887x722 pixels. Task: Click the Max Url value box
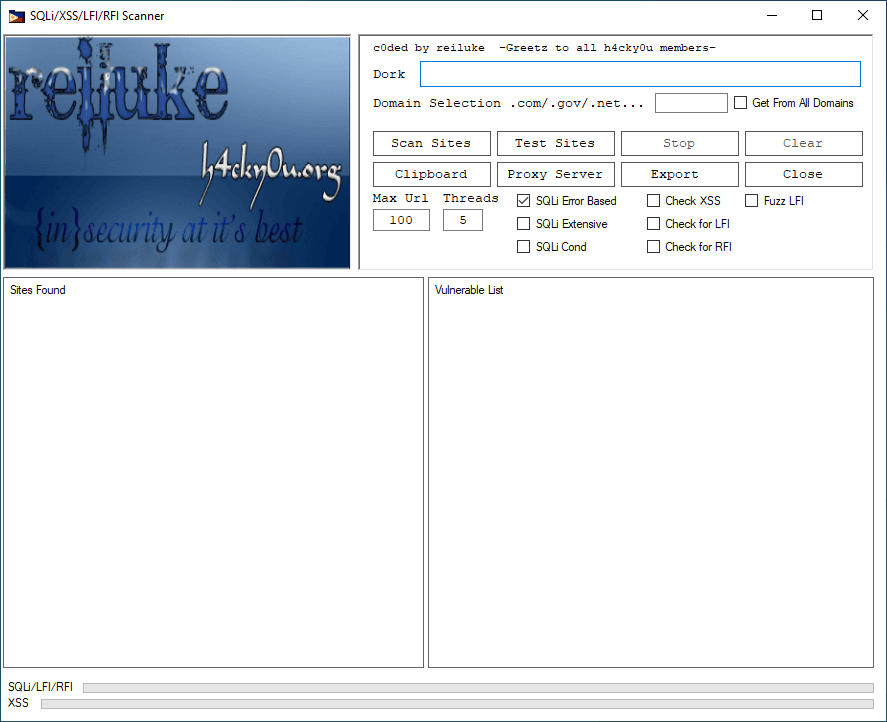[x=400, y=219]
